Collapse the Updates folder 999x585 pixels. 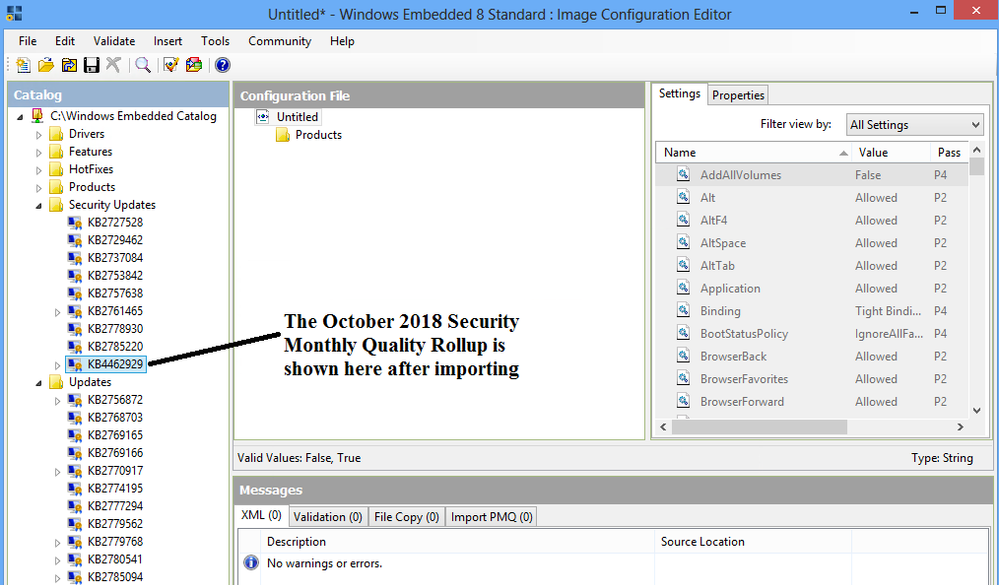(39, 382)
